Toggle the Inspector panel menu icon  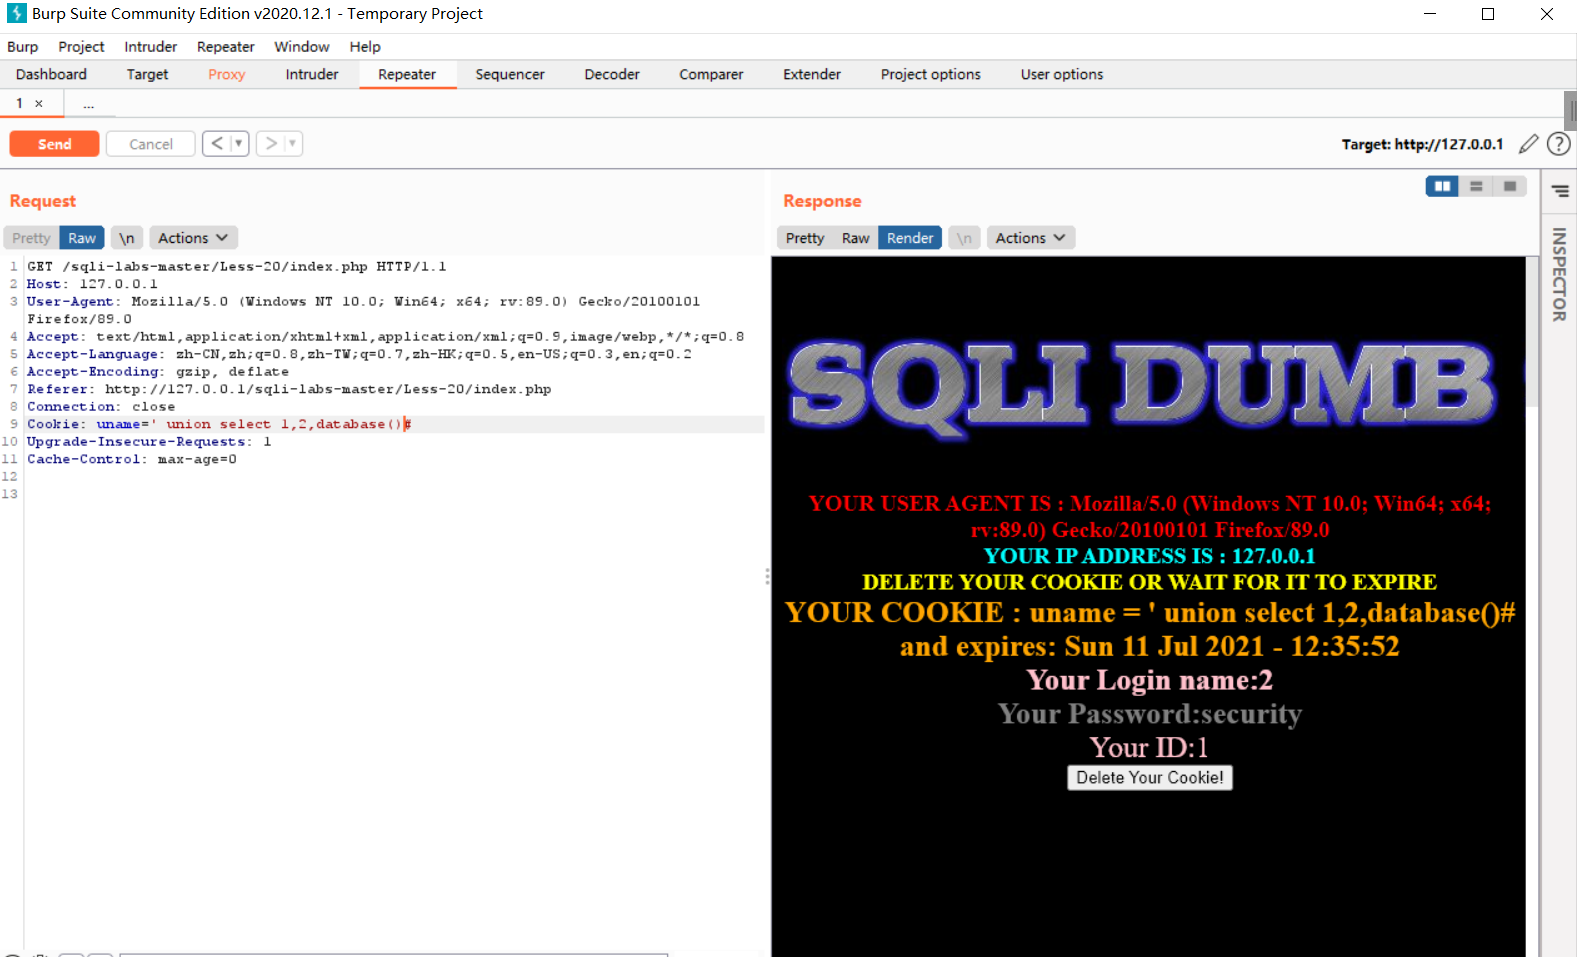coord(1560,191)
